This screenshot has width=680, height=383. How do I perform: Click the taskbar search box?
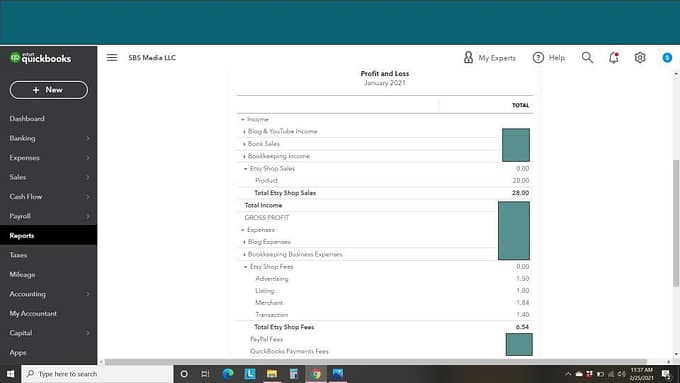tap(97, 374)
